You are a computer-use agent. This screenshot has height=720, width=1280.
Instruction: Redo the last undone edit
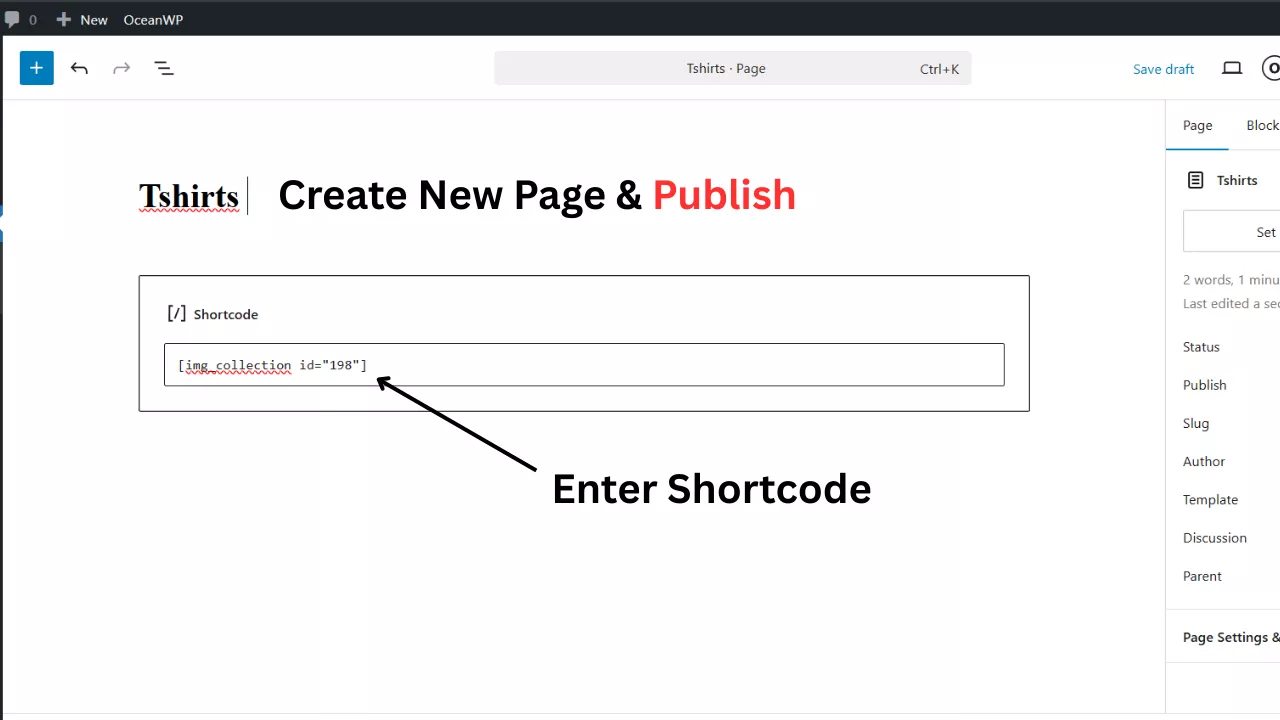pos(121,68)
